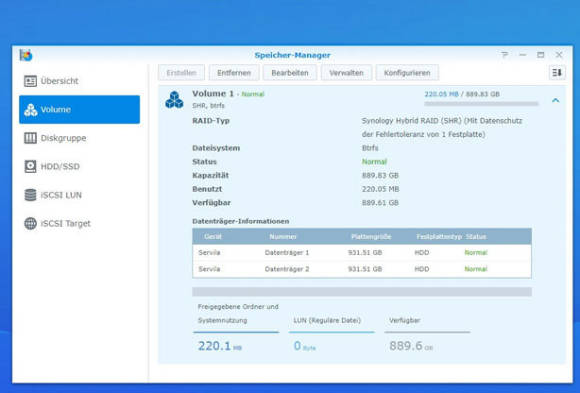Open the sort order toolbar icon
The height and width of the screenshot is (393, 580).
click(x=557, y=73)
